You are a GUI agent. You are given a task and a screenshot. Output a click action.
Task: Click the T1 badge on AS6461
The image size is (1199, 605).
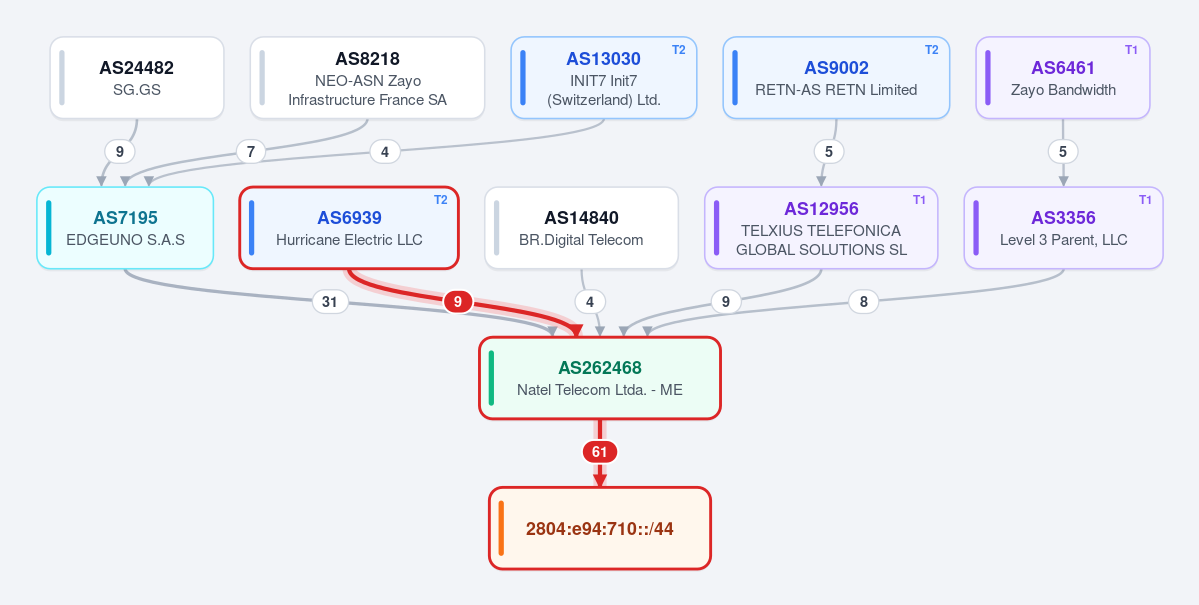coord(1132,50)
